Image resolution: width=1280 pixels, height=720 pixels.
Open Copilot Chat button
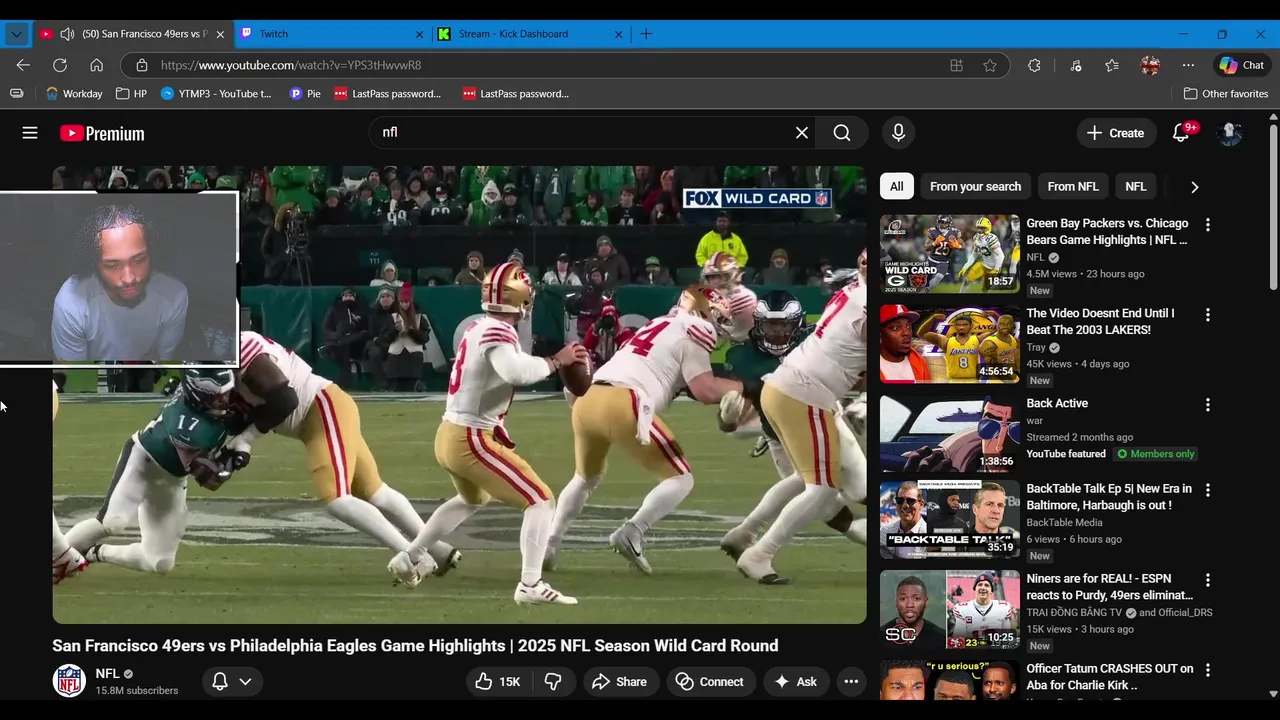1242,65
